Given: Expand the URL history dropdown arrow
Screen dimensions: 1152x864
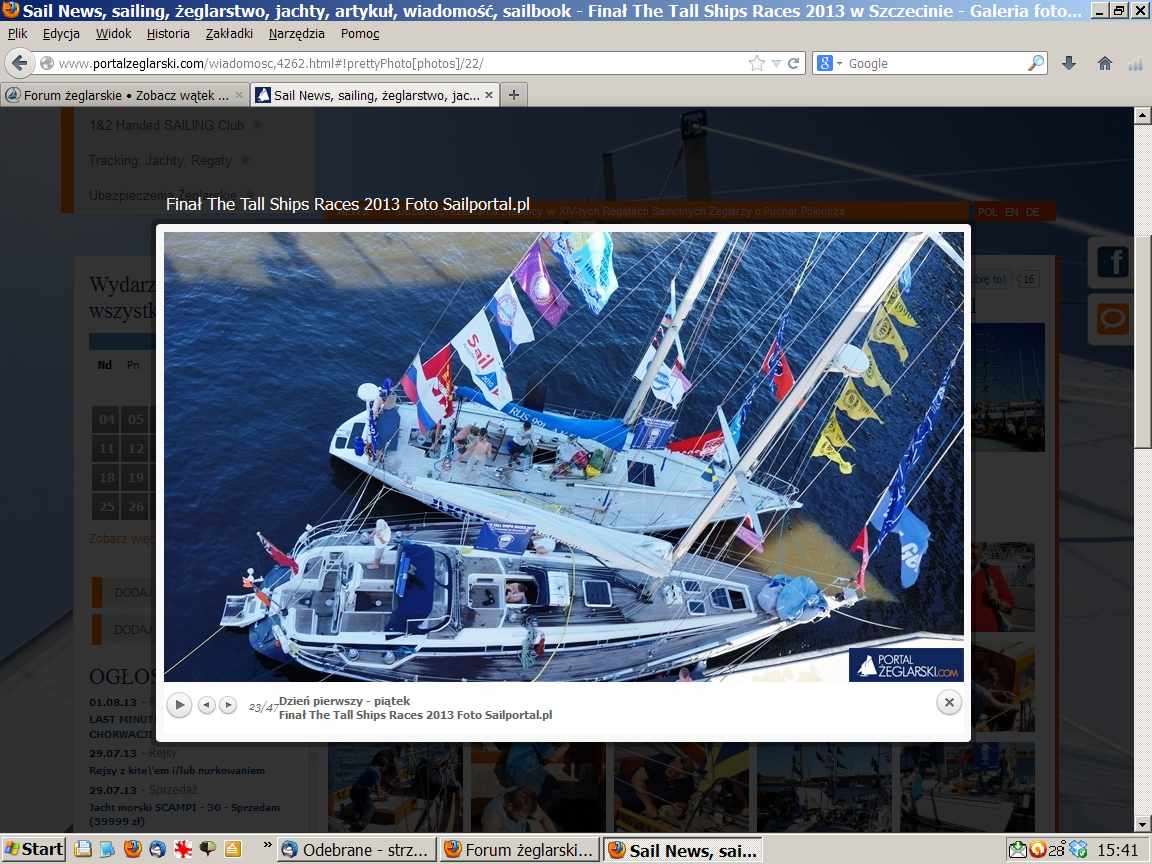Looking at the screenshot, I should (776, 63).
